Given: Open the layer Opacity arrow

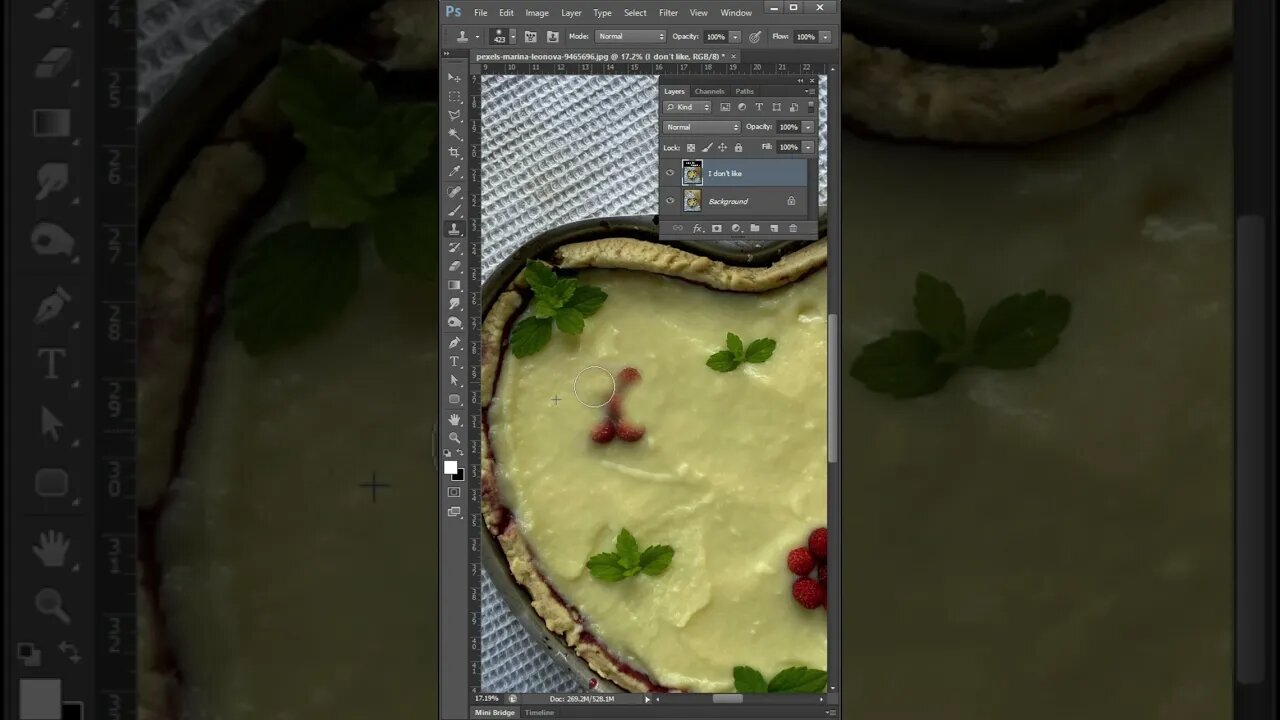Looking at the screenshot, I should tap(808, 127).
